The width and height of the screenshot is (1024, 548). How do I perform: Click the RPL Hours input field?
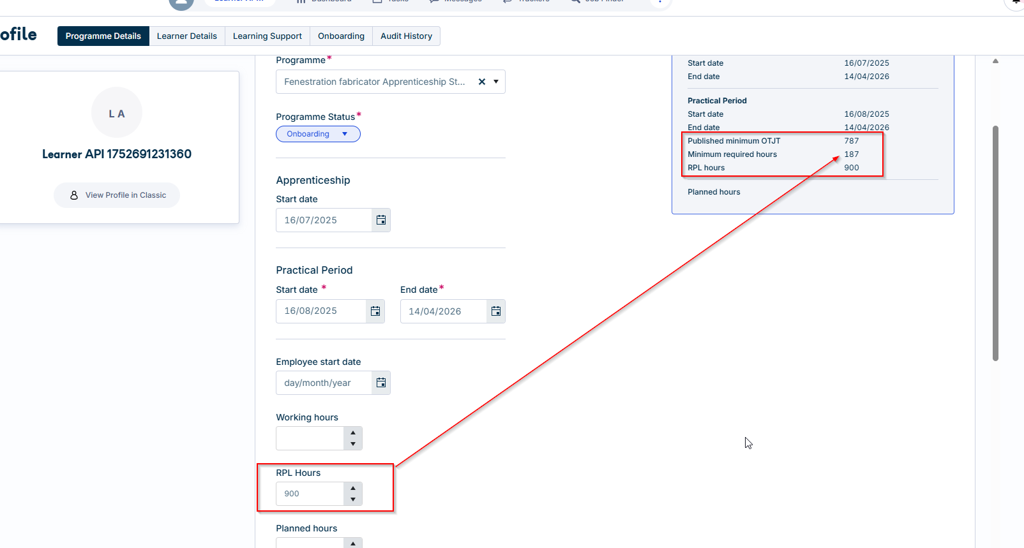pyautogui.click(x=310, y=494)
